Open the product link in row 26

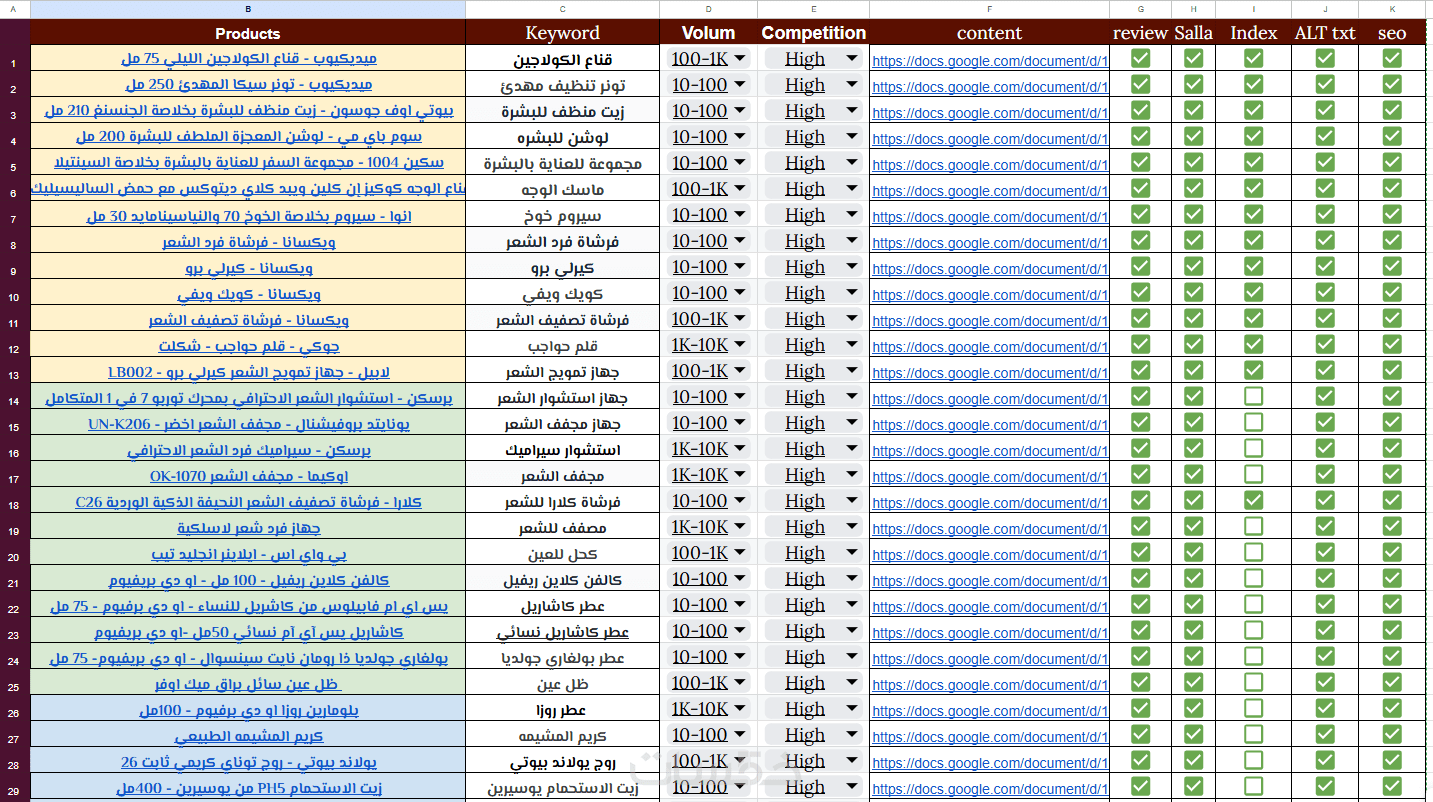coord(248,709)
